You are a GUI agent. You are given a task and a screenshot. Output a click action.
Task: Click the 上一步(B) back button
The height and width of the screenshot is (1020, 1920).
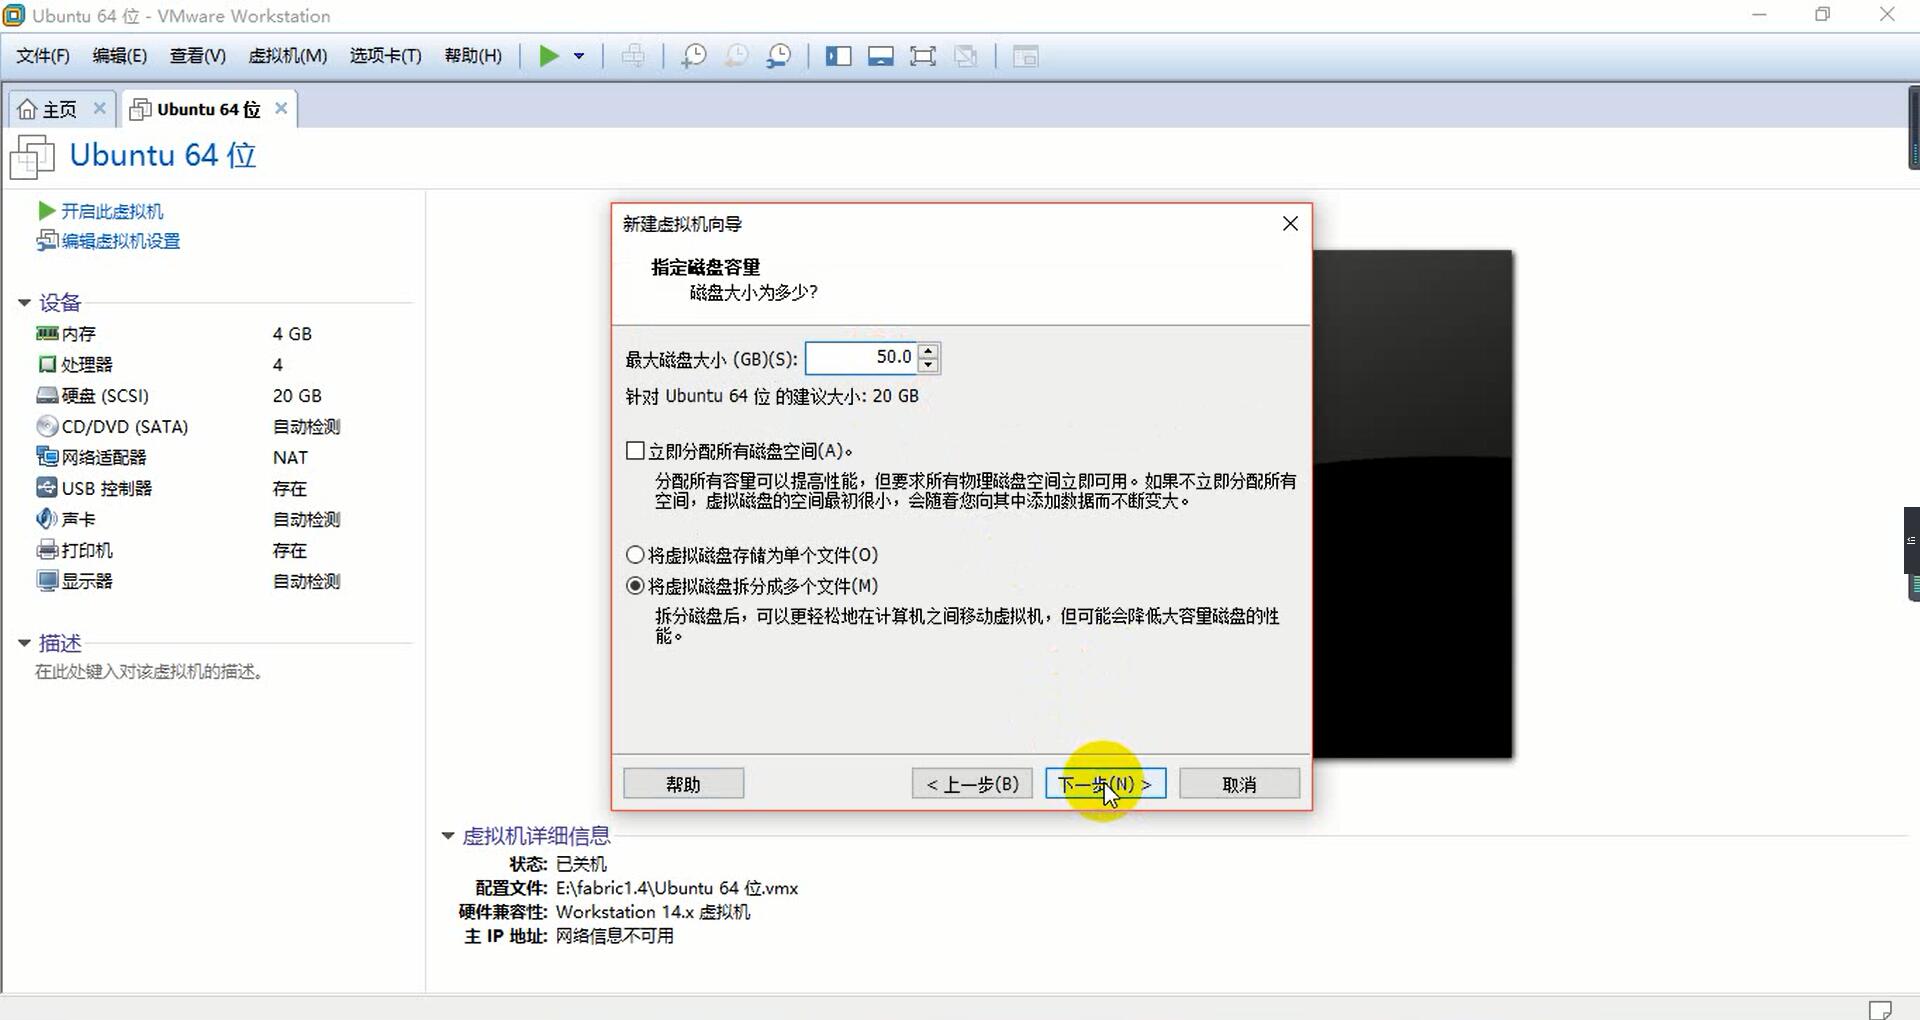tap(972, 784)
